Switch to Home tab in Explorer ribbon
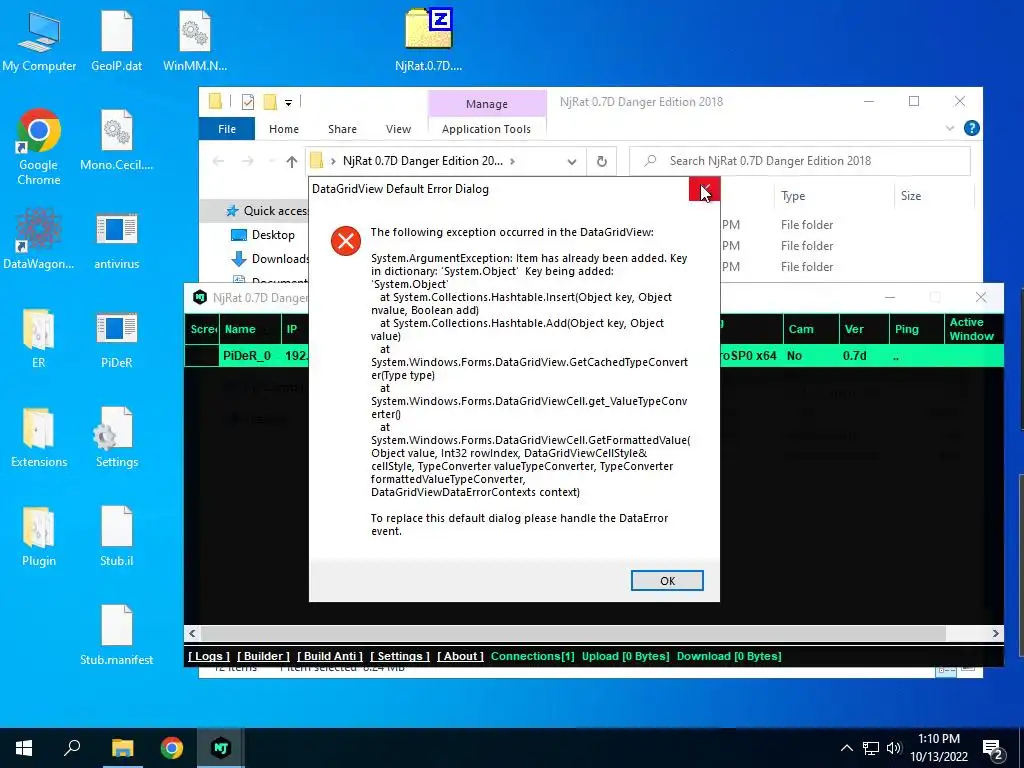The width and height of the screenshot is (1024, 768). pos(283,129)
